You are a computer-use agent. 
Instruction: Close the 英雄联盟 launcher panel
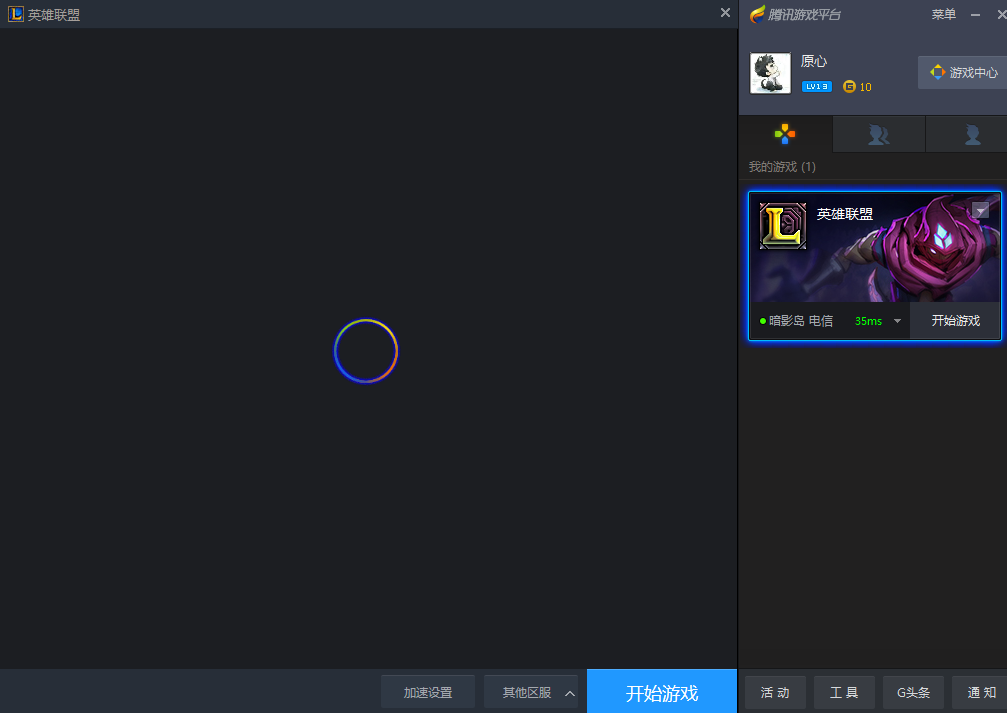(x=725, y=13)
